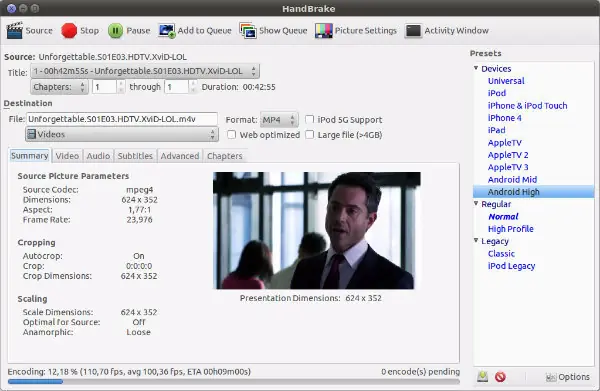Image resolution: width=600 pixels, height=391 pixels.
Task: Open the Subtitles tab
Action: point(135,156)
